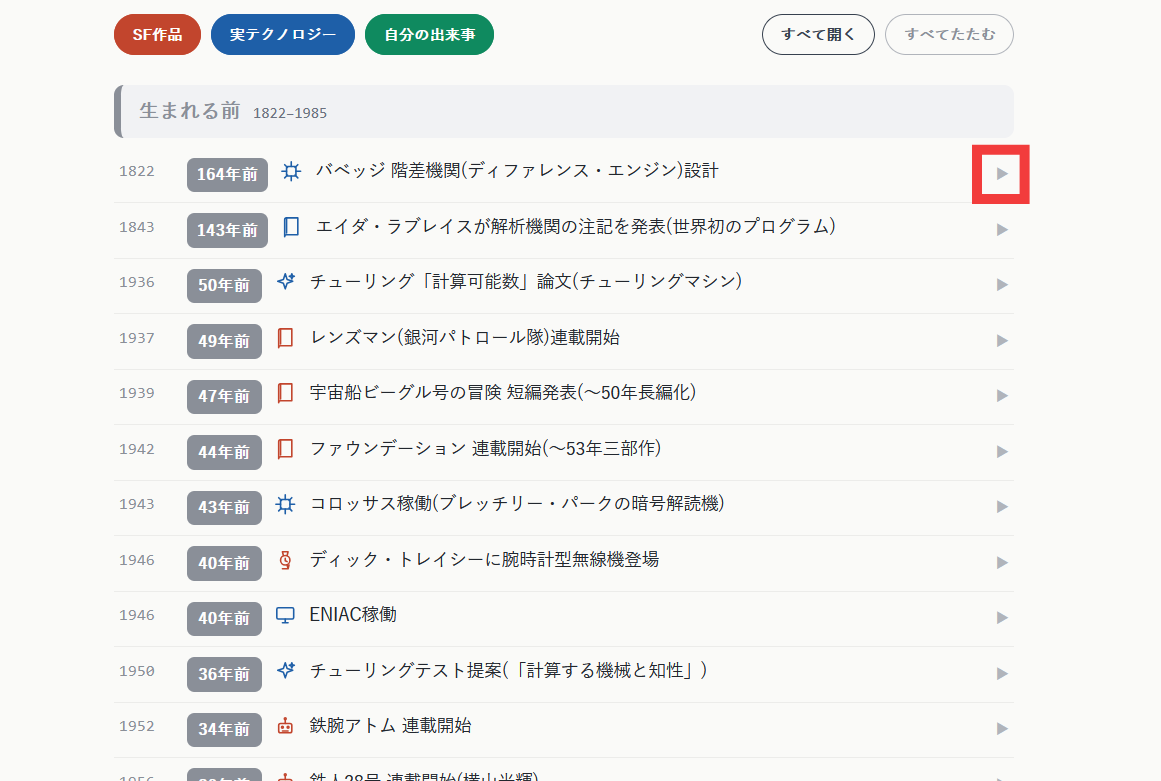Click the year 1936 label
Viewport: 1161px width, 781px height.
coord(137,283)
